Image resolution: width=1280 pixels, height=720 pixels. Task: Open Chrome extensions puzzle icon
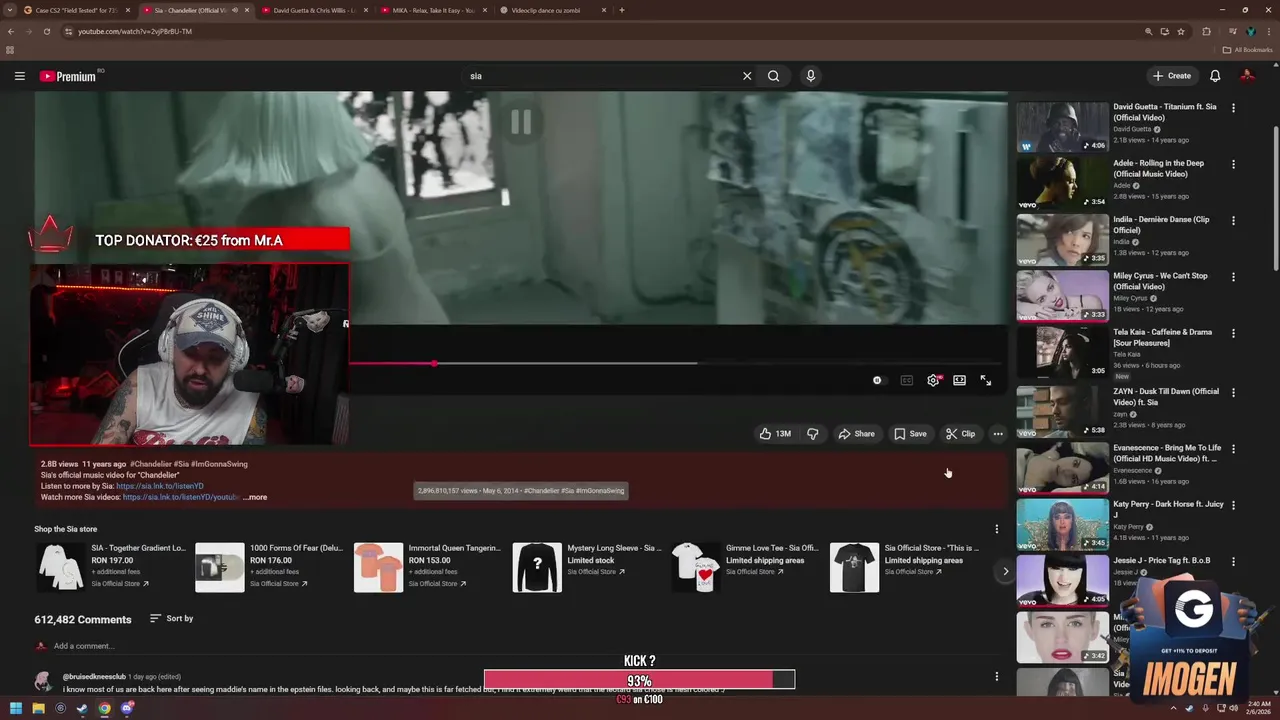[x=1206, y=31]
